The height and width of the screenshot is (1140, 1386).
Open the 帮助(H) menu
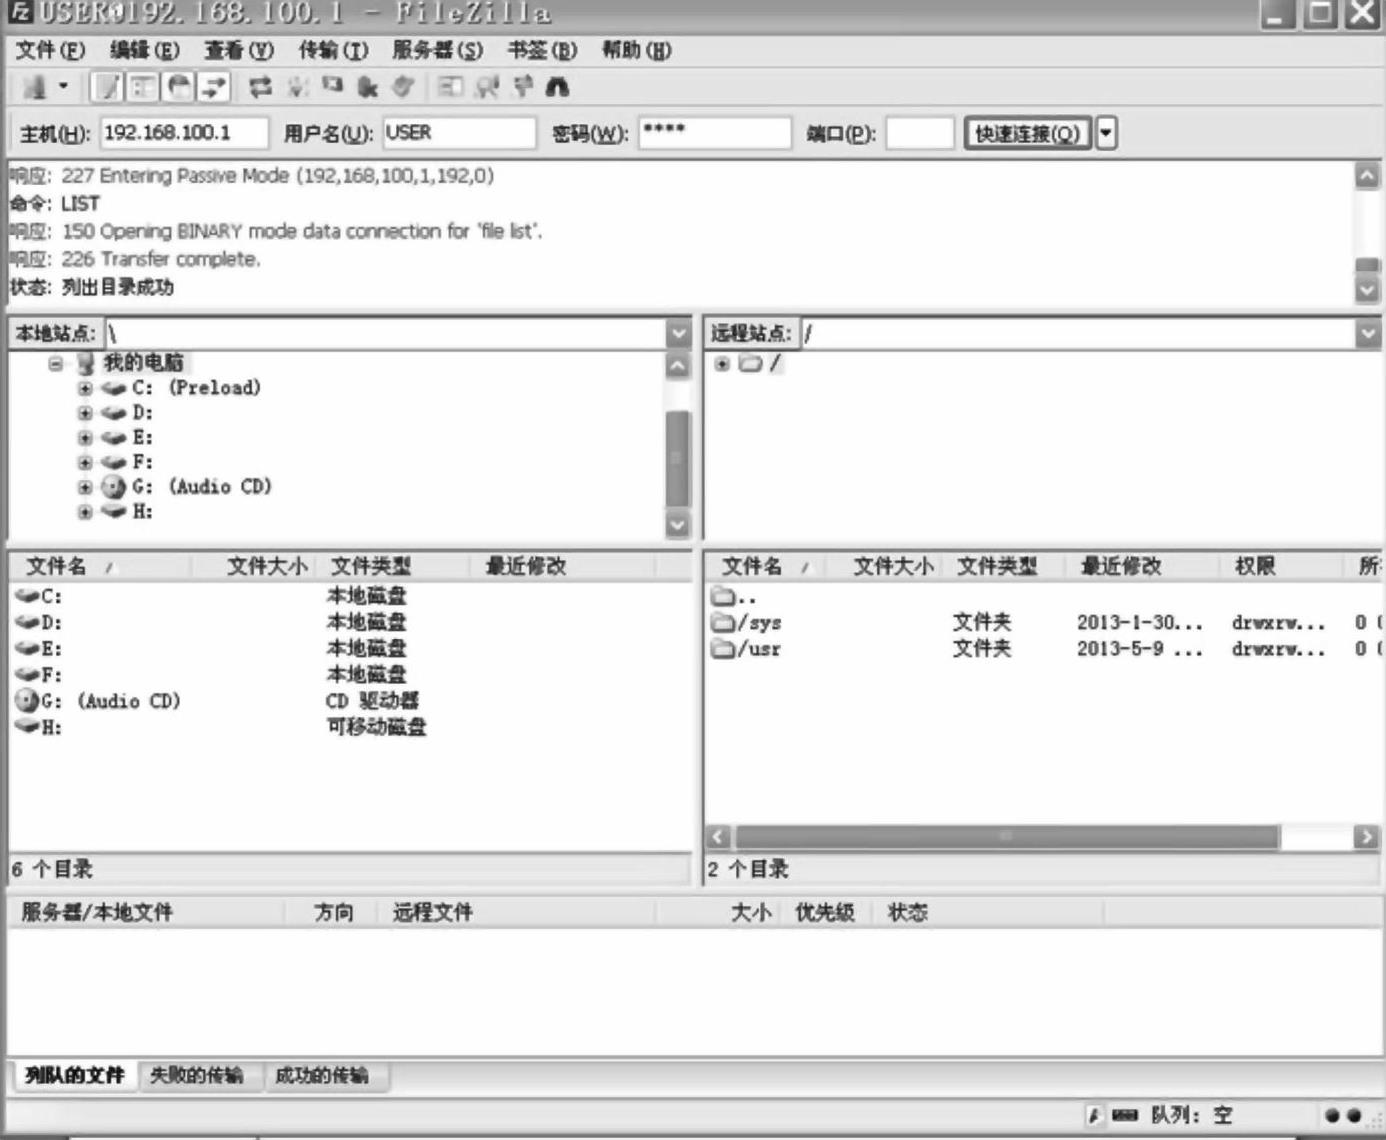tap(637, 50)
